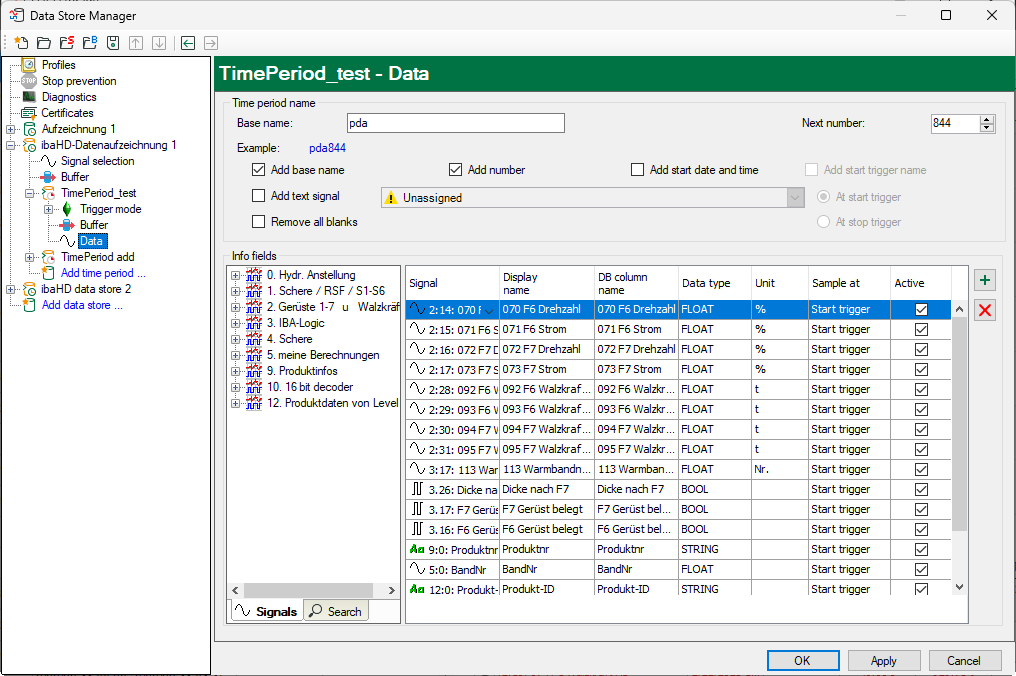This screenshot has height=676, width=1016.
Task: Expand the Aufzeichnung 1 tree node
Action: [x=11, y=129]
